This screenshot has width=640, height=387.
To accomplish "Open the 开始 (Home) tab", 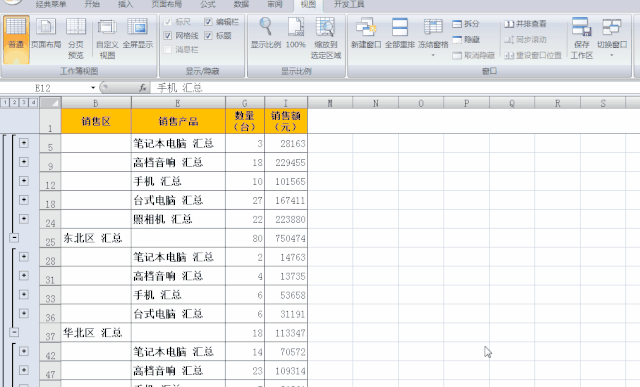I will pos(92,4).
